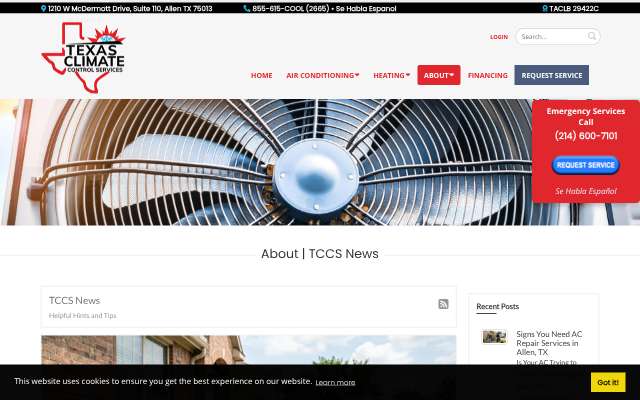Click the Texas Climate Control Services logo
This screenshot has height=400, width=640.
click(83, 57)
